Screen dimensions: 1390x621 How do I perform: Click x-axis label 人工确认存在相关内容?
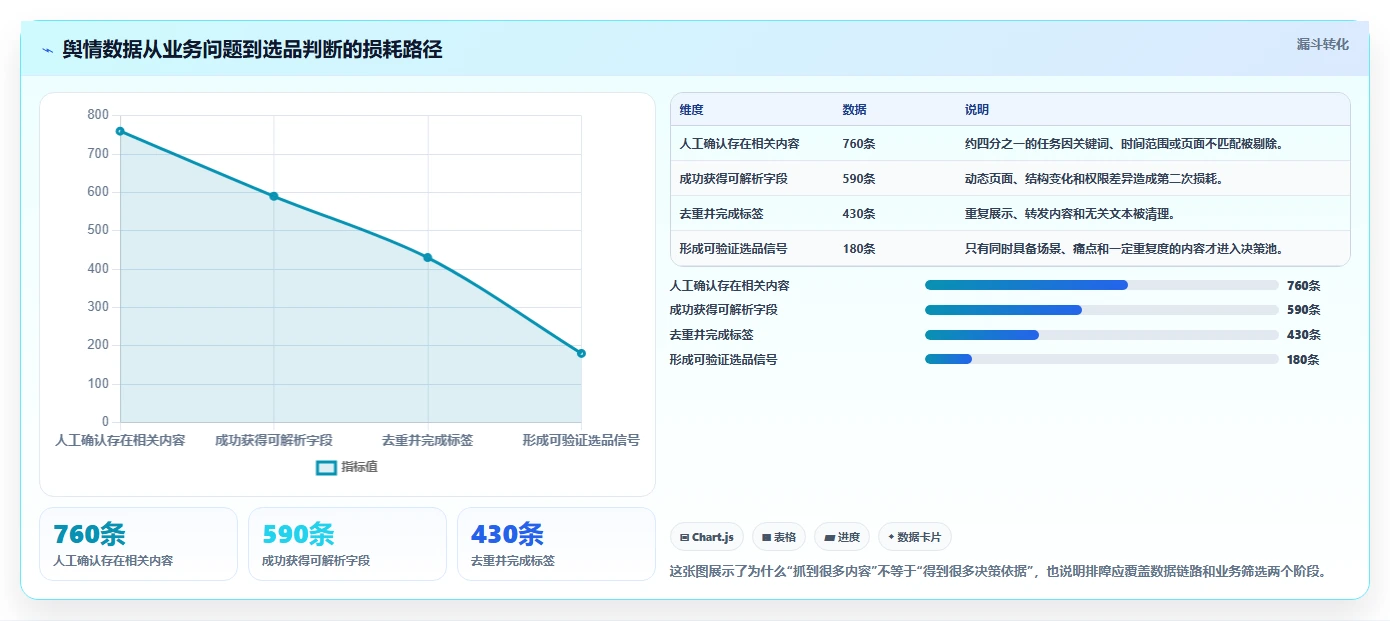coord(120,440)
